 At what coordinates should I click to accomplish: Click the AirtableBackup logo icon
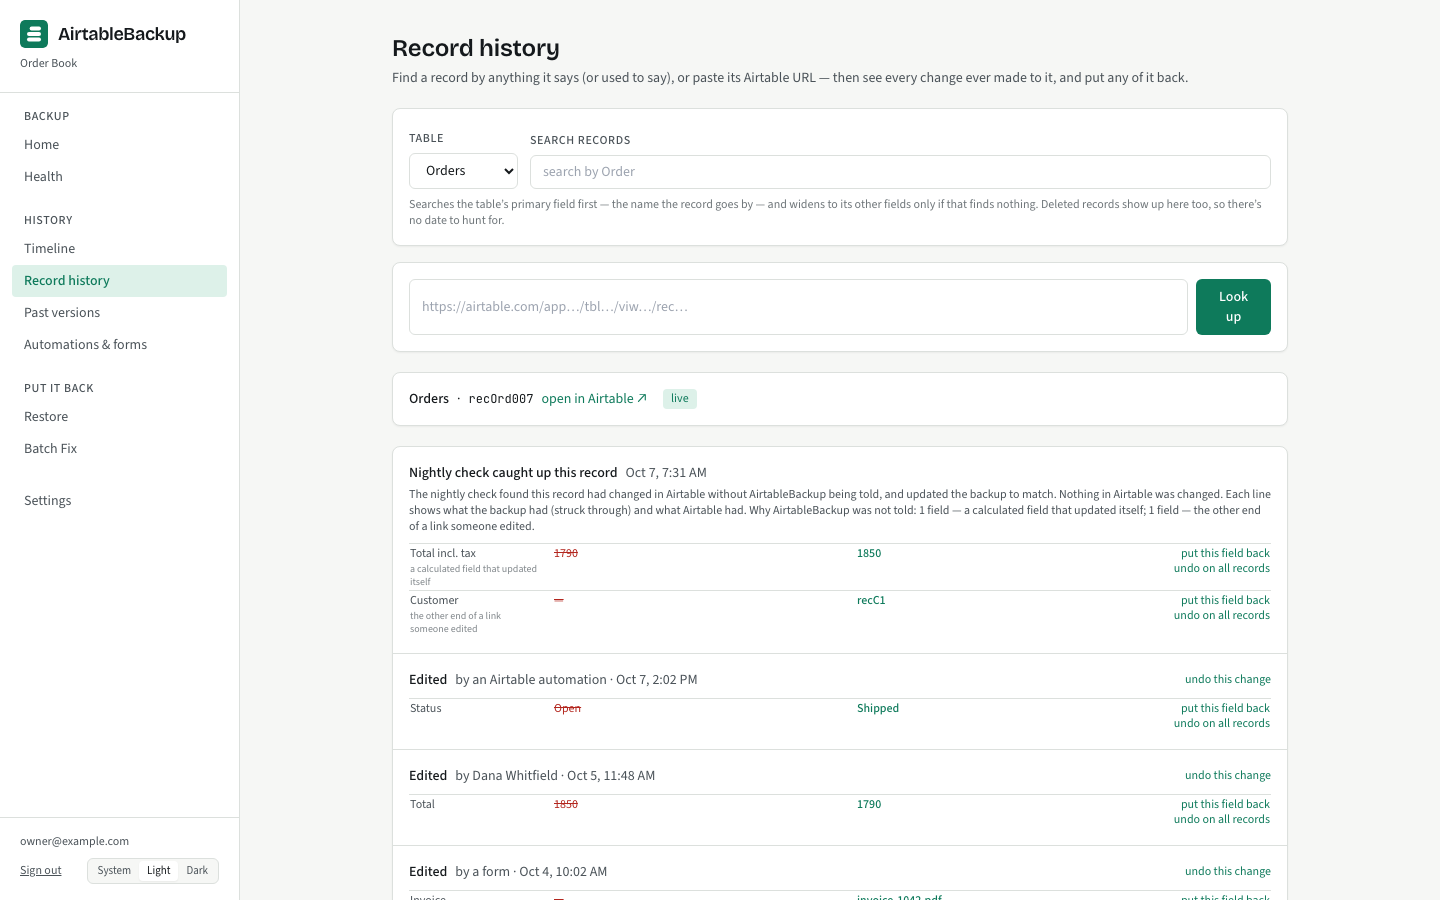[34, 34]
